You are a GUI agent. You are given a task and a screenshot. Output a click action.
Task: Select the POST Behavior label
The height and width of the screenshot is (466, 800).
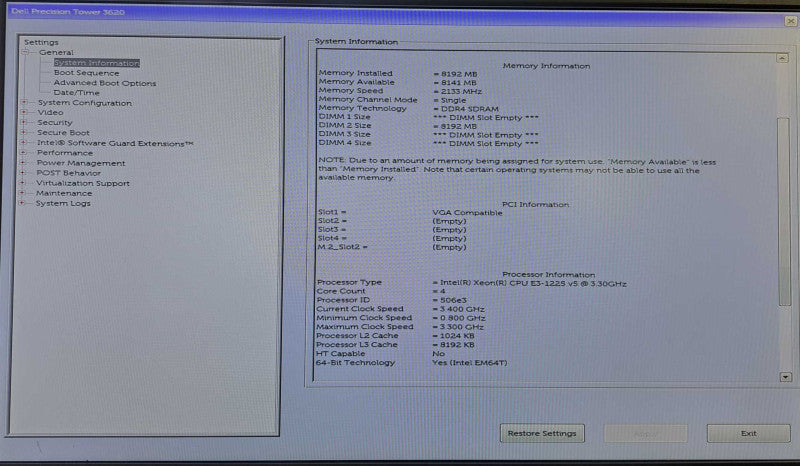(68, 173)
